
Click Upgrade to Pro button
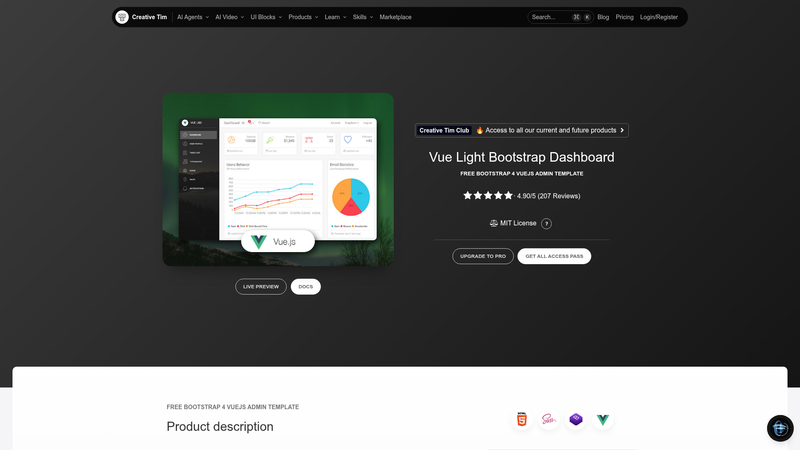tap(483, 256)
